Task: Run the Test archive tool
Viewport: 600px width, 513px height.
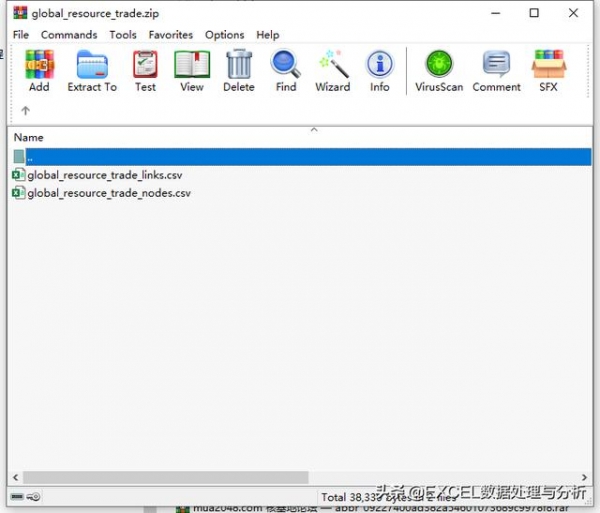Action: 145,70
